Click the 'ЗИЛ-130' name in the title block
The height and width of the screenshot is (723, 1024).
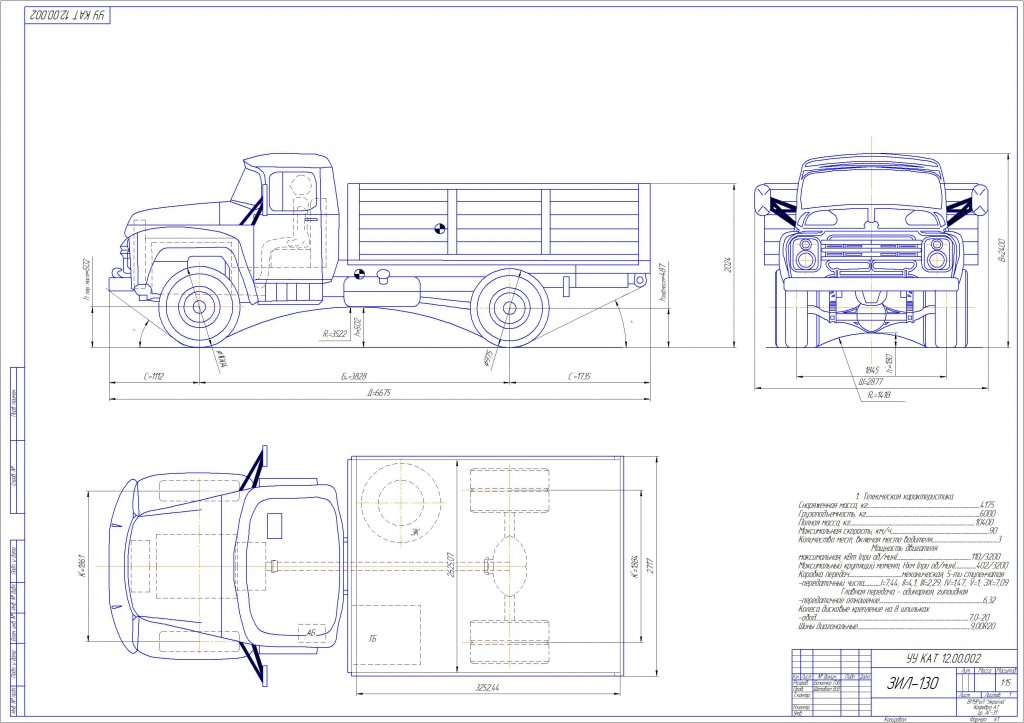(912, 683)
